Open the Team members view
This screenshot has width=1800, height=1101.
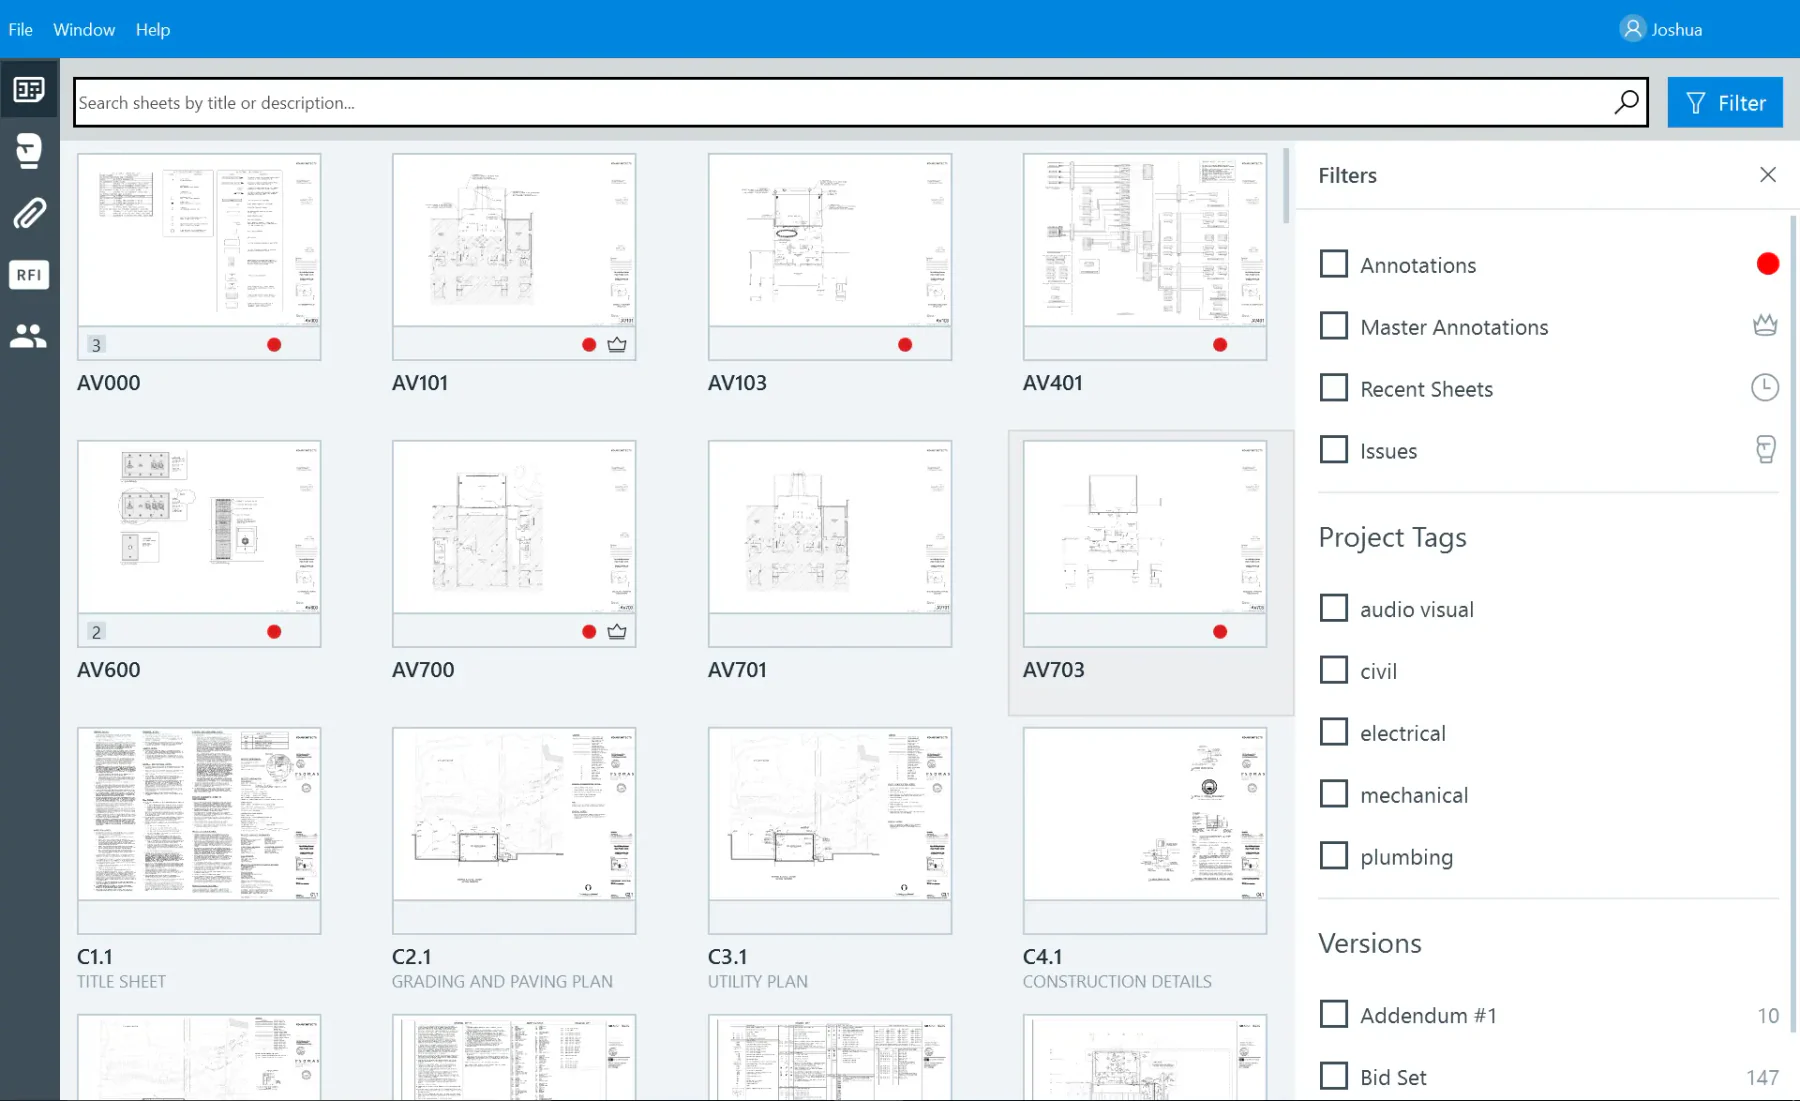(29, 336)
